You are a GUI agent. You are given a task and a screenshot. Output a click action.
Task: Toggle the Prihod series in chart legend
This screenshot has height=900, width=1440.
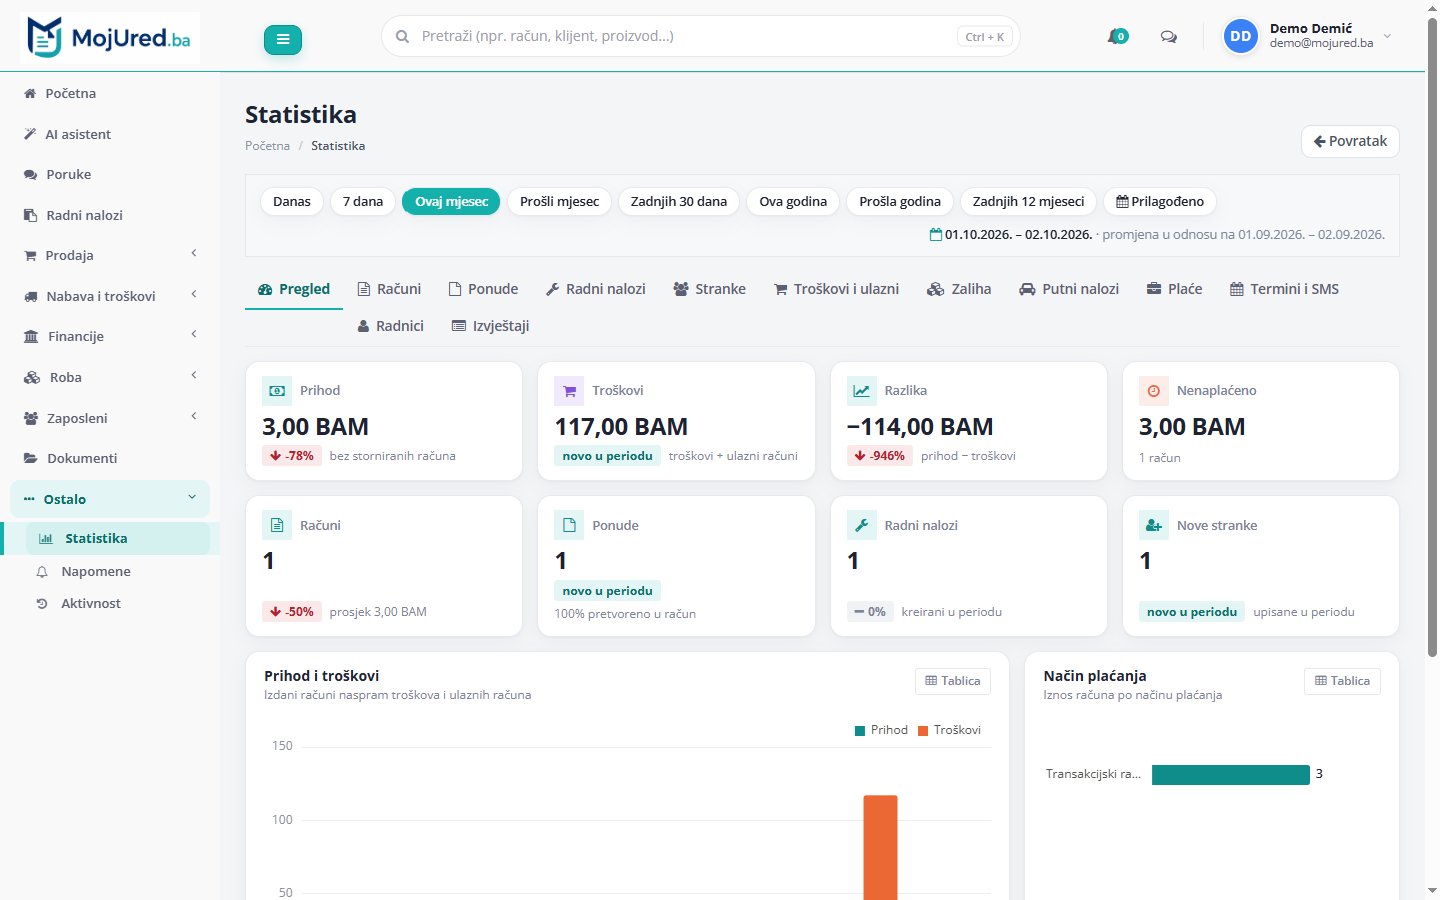tap(881, 730)
